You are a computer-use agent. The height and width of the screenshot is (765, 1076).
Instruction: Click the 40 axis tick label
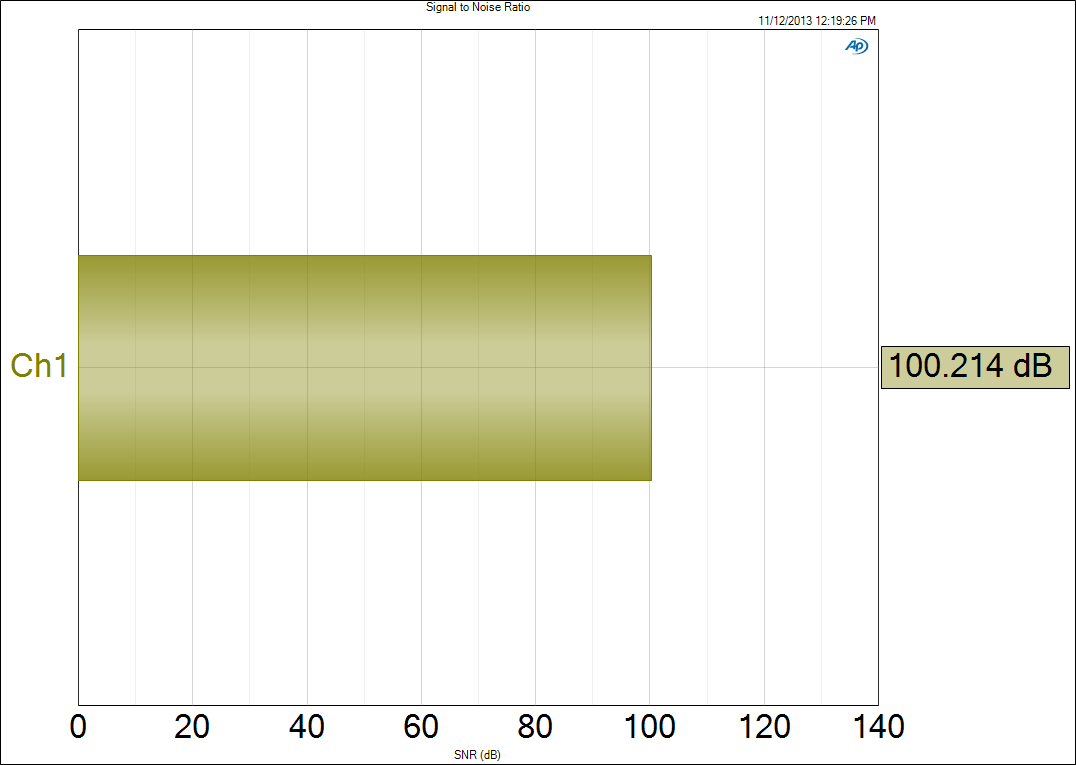pyautogui.click(x=307, y=727)
